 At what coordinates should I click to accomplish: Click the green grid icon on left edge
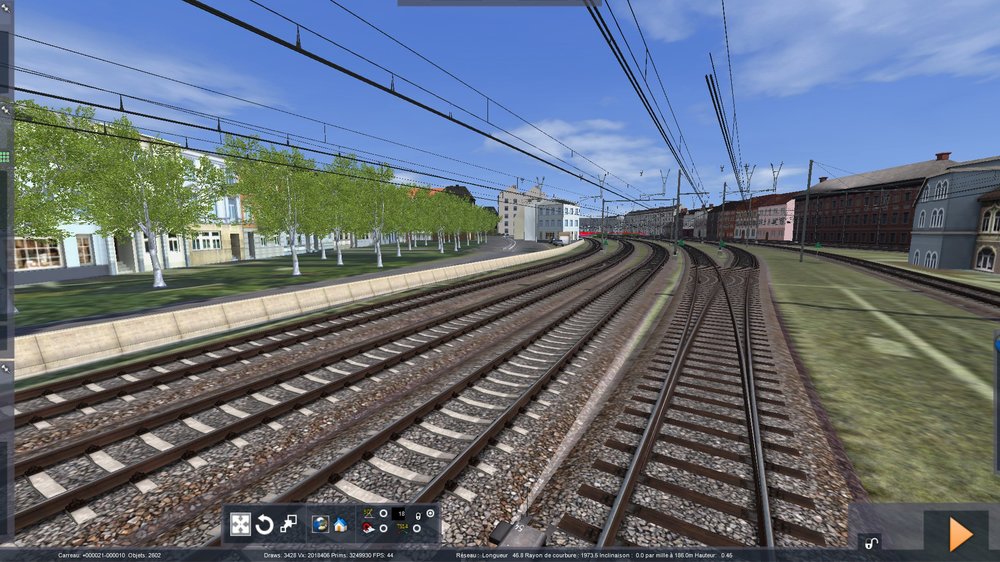pos(4,156)
